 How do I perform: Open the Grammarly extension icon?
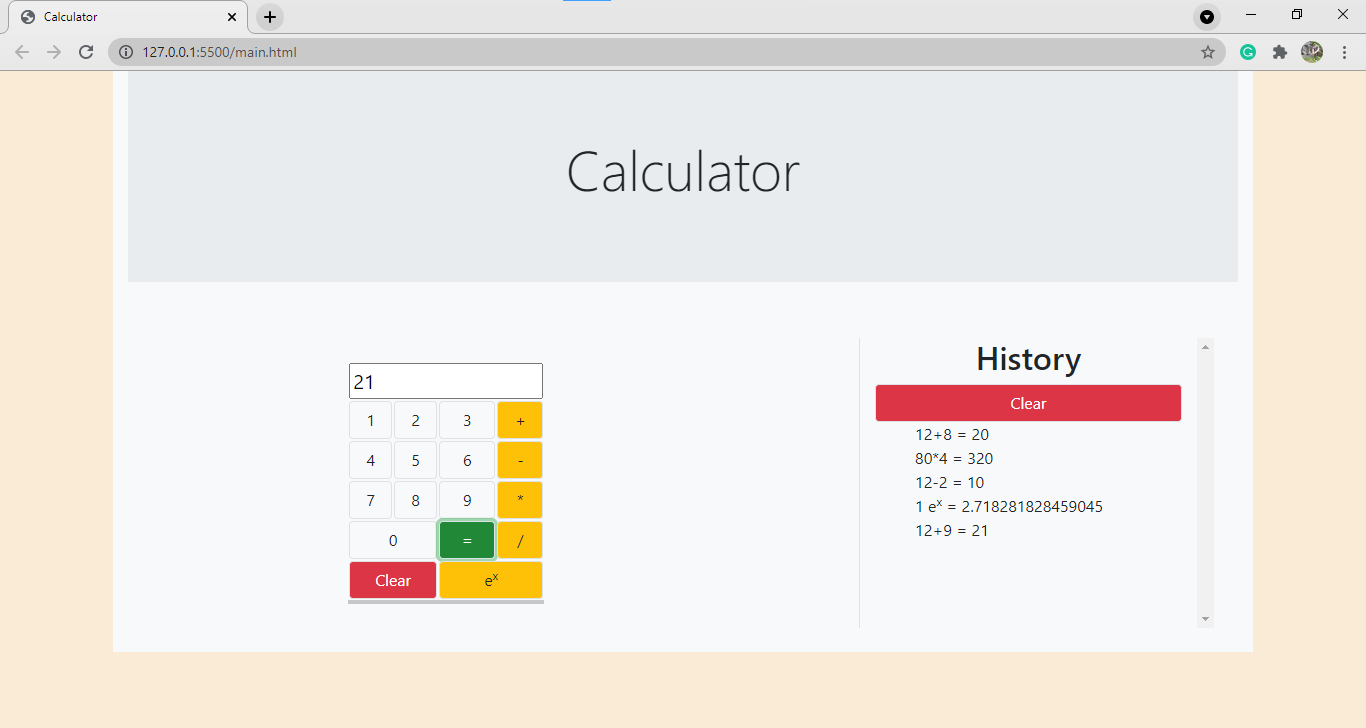pos(1247,52)
